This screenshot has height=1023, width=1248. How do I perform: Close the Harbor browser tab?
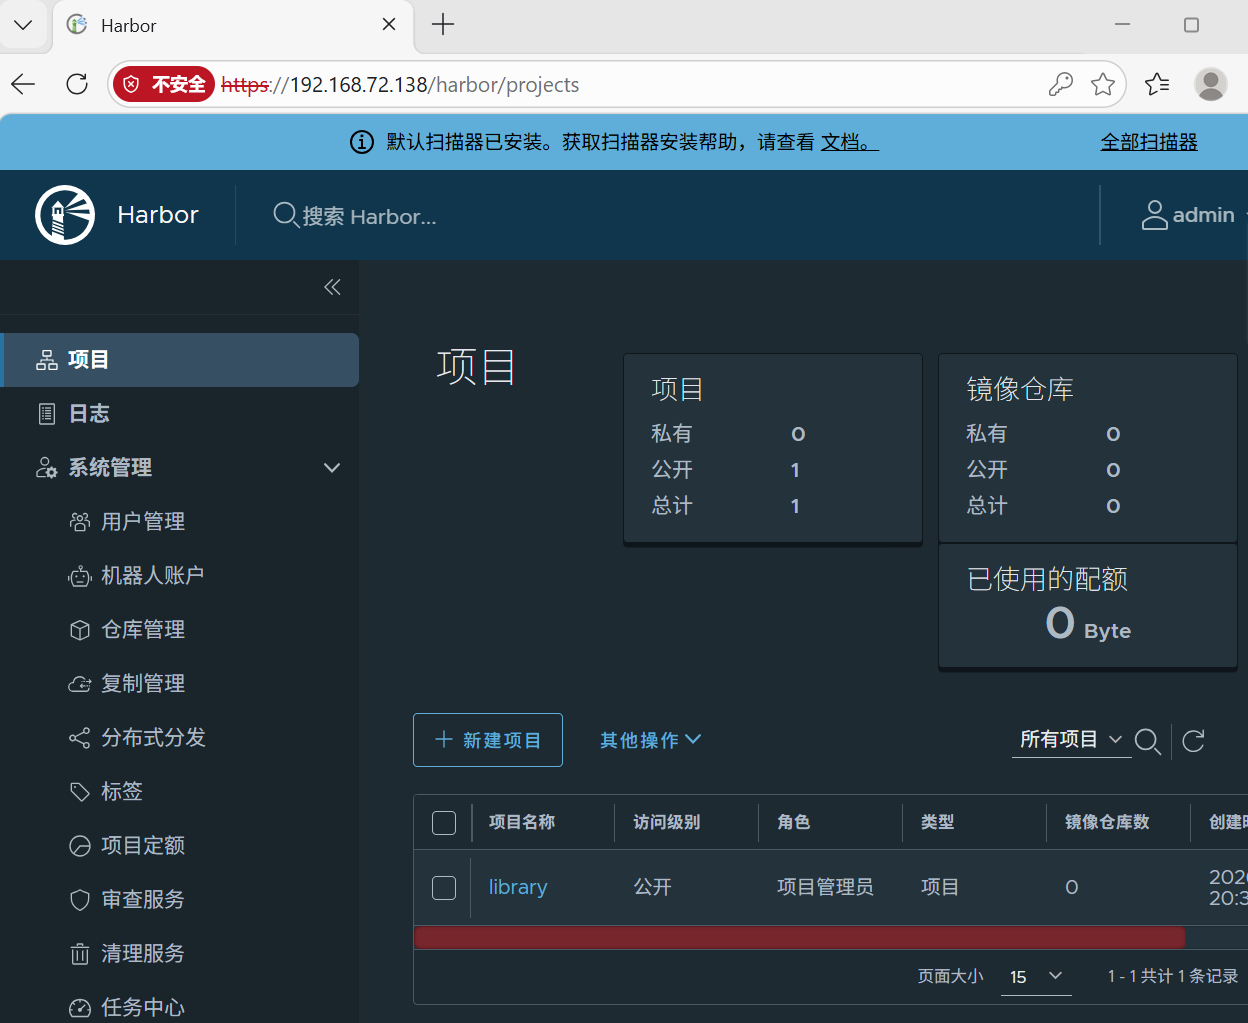[x=389, y=25]
